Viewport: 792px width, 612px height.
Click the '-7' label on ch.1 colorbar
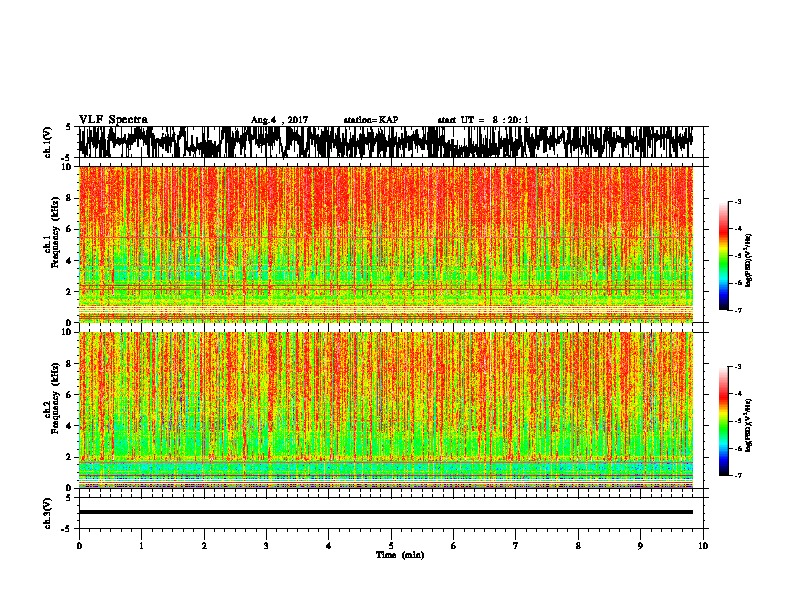[738, 310]
